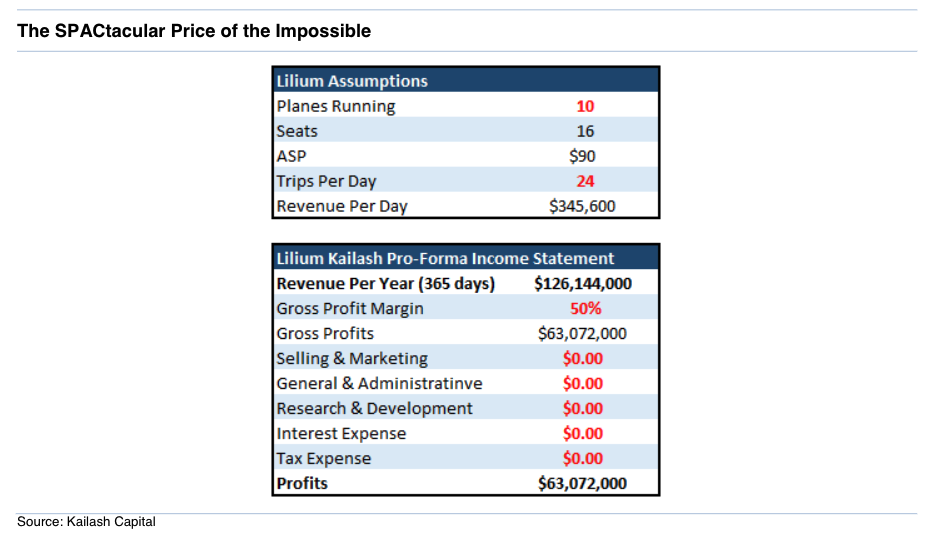Click the 'Tax Expense' row label
The image size is (927, 535).
coord(323,458)
